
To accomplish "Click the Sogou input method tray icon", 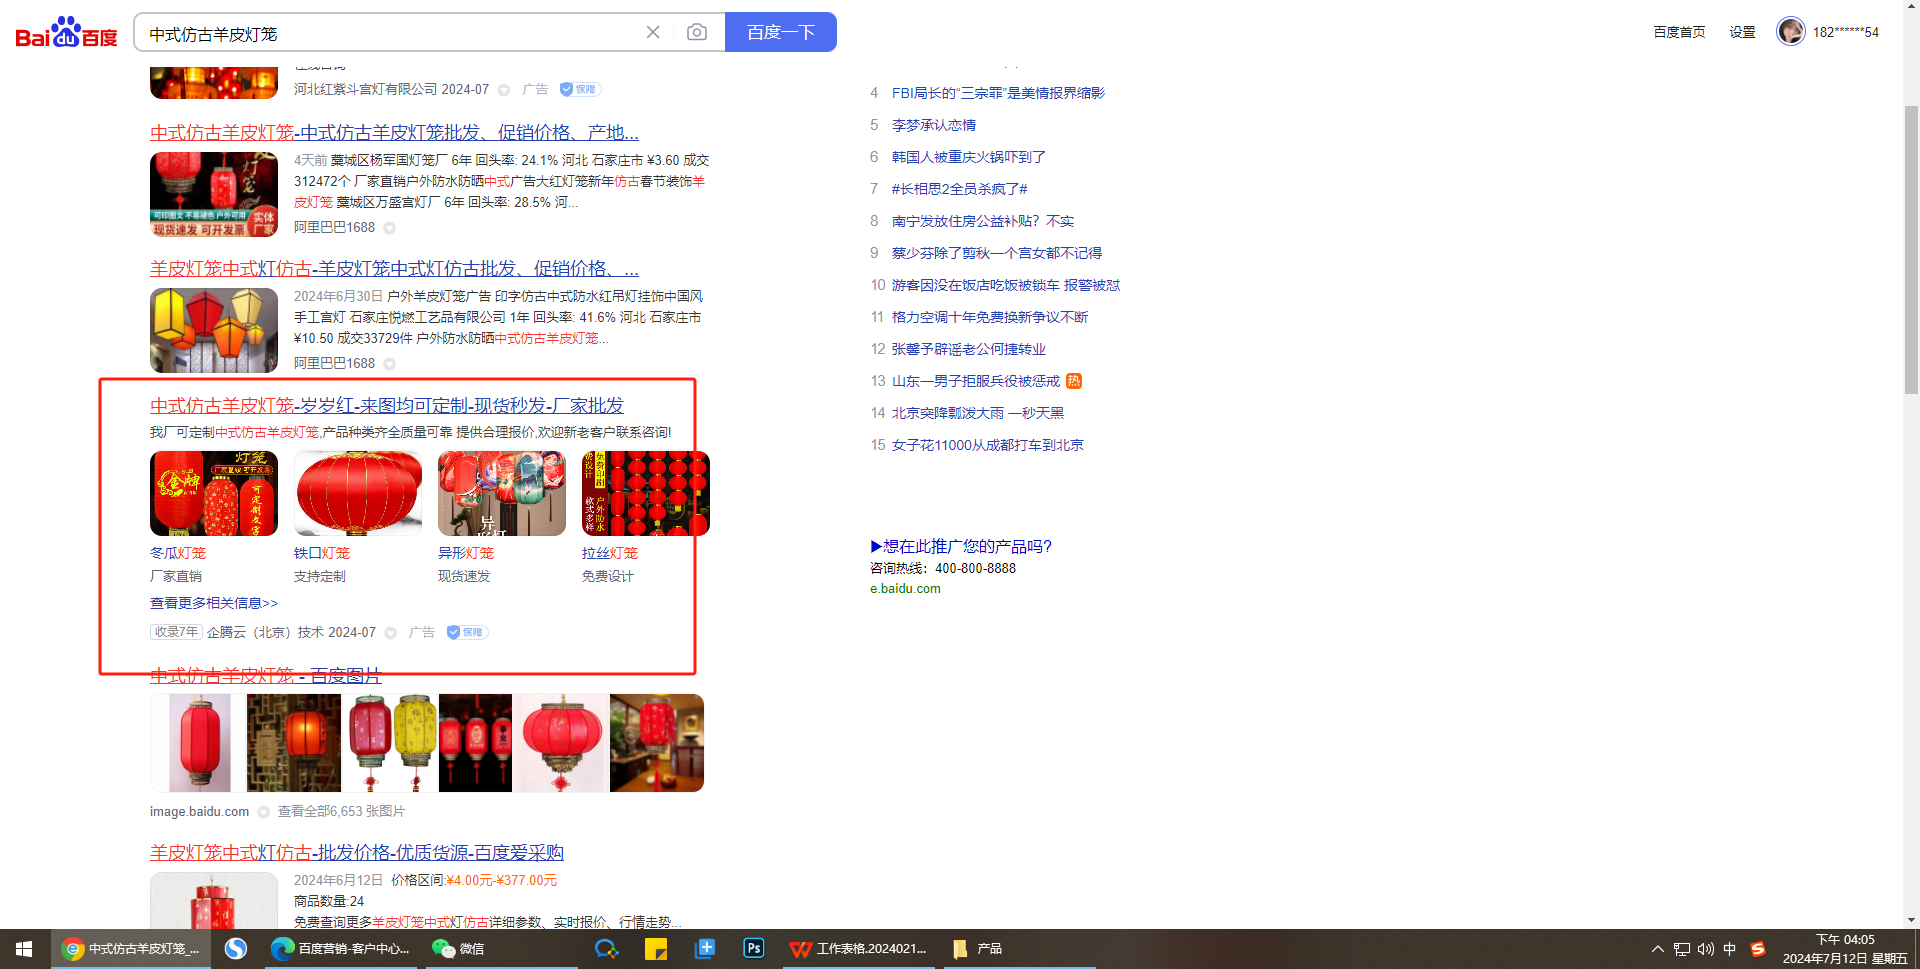I will point(1758,949).
